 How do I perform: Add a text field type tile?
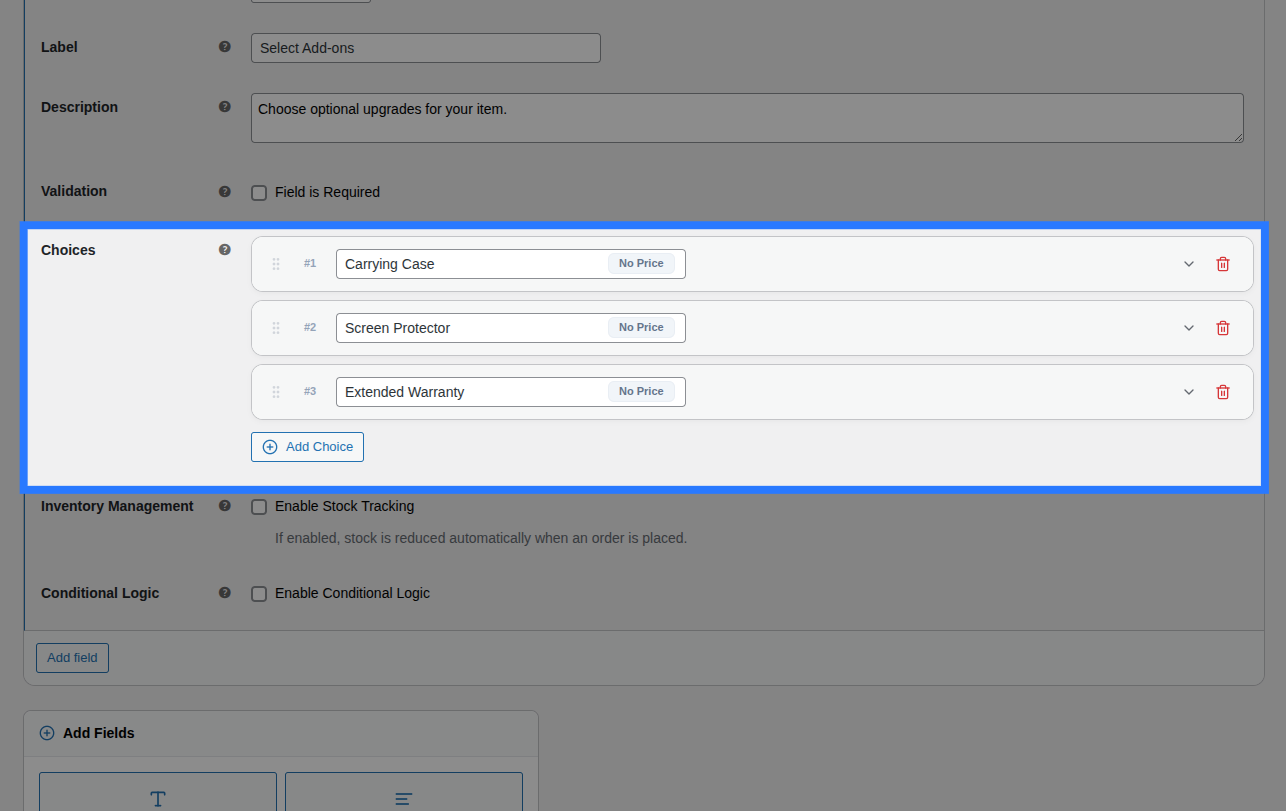tap(158, 792)
